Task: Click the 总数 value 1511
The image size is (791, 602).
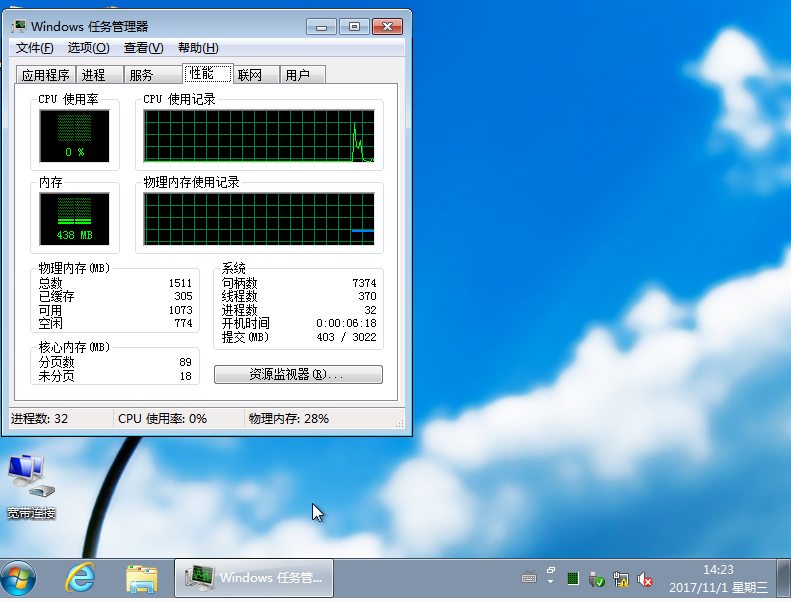Action: click(x=181, y=283)
